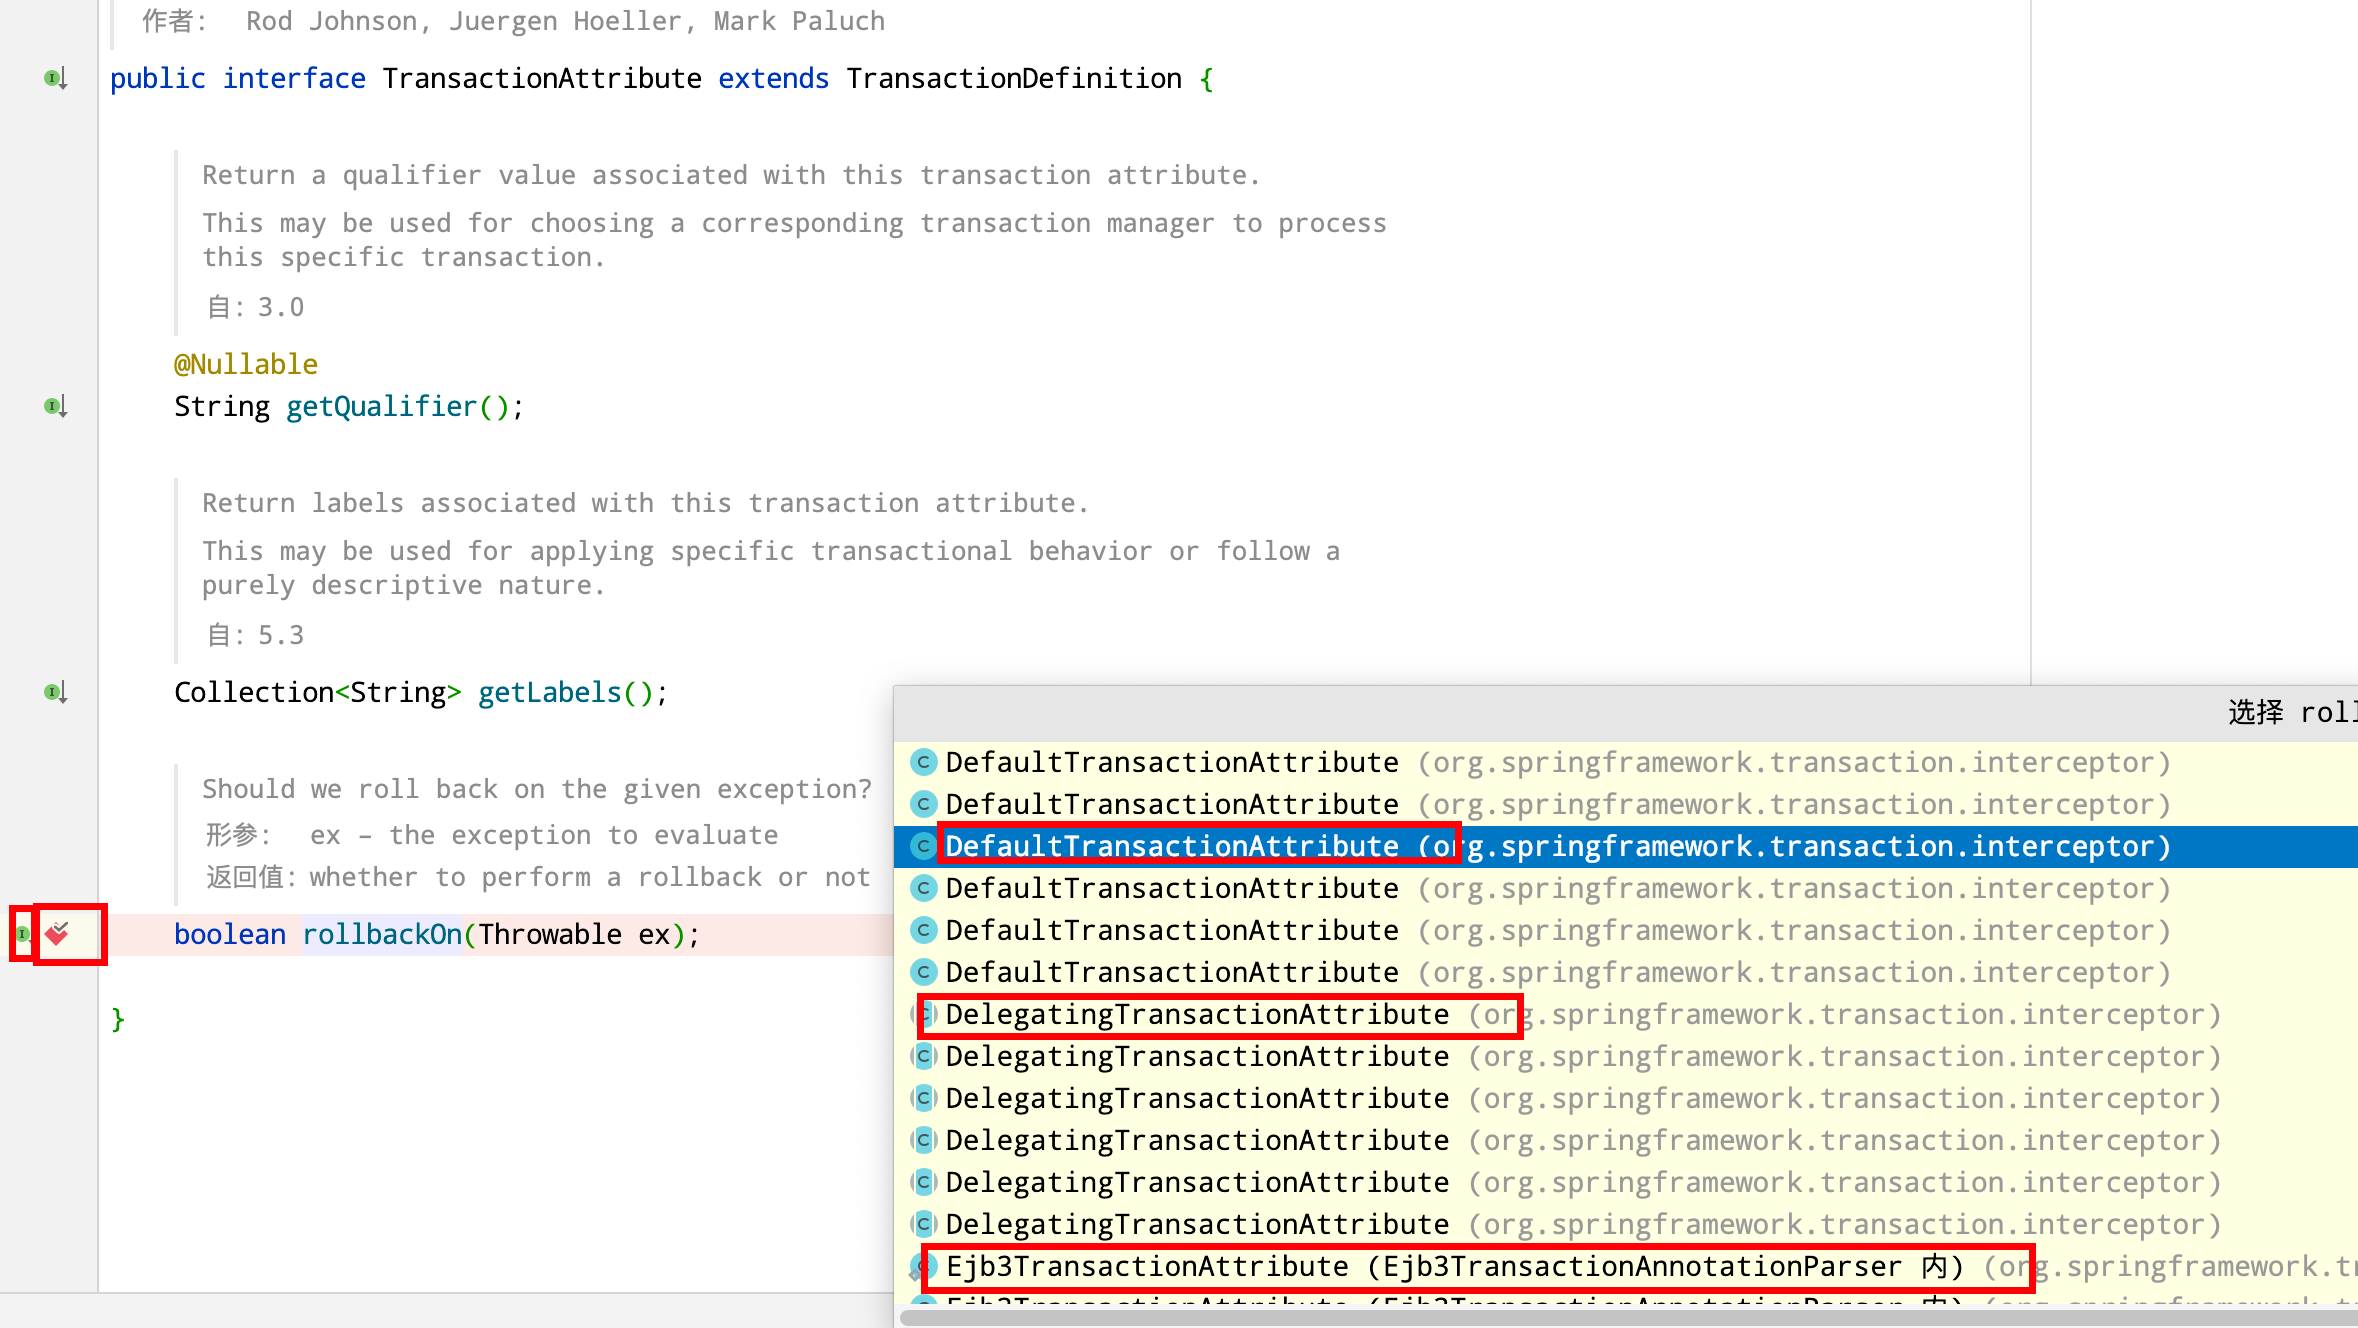Image resolution: width=2358 pixels, height=1328 pixels.
Task: Click the @Nullable annotation
Action: pyautogui.click(x=246, y=365)
